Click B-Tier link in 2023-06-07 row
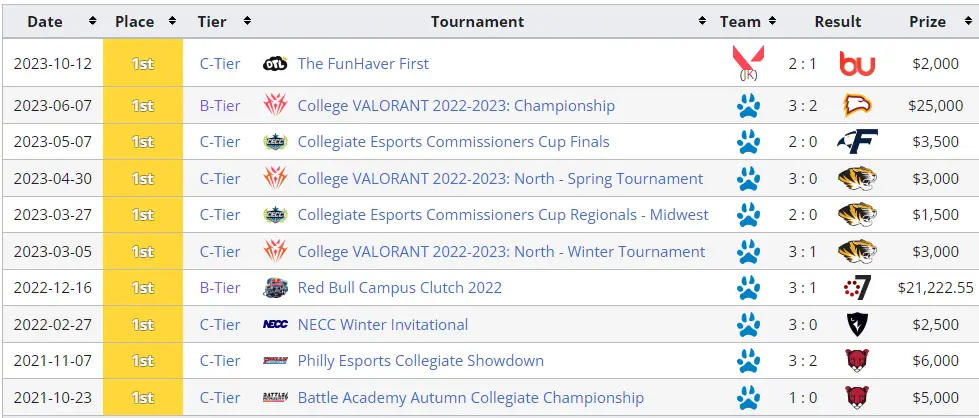 (220, 106)
